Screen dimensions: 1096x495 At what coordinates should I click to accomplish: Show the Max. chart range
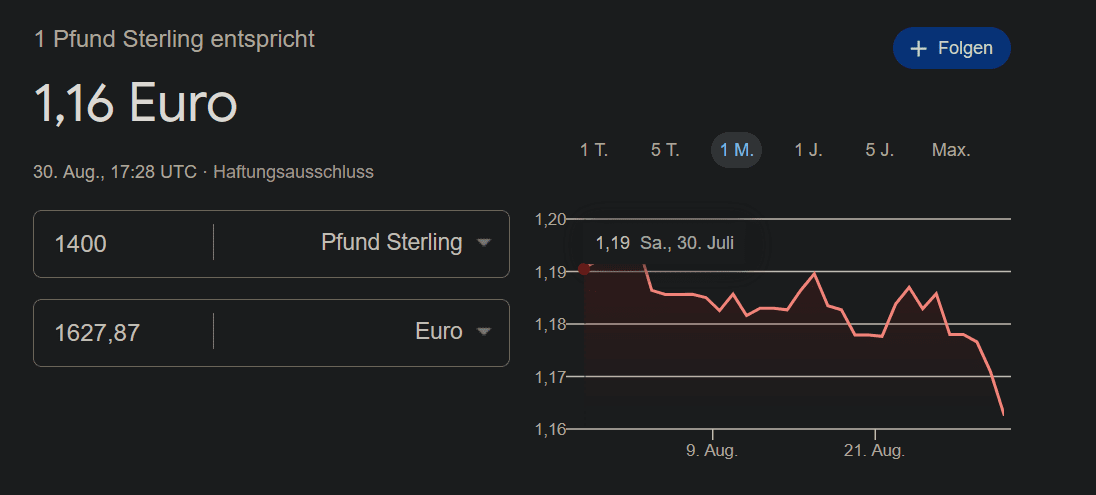pyautogui.click(x=951, y=150)
